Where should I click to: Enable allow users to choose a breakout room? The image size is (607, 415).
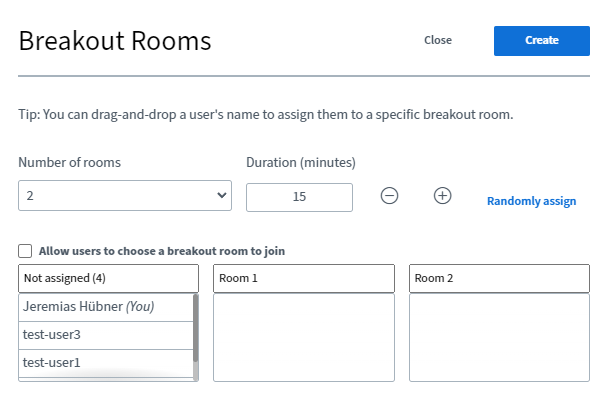pos(26,251)
